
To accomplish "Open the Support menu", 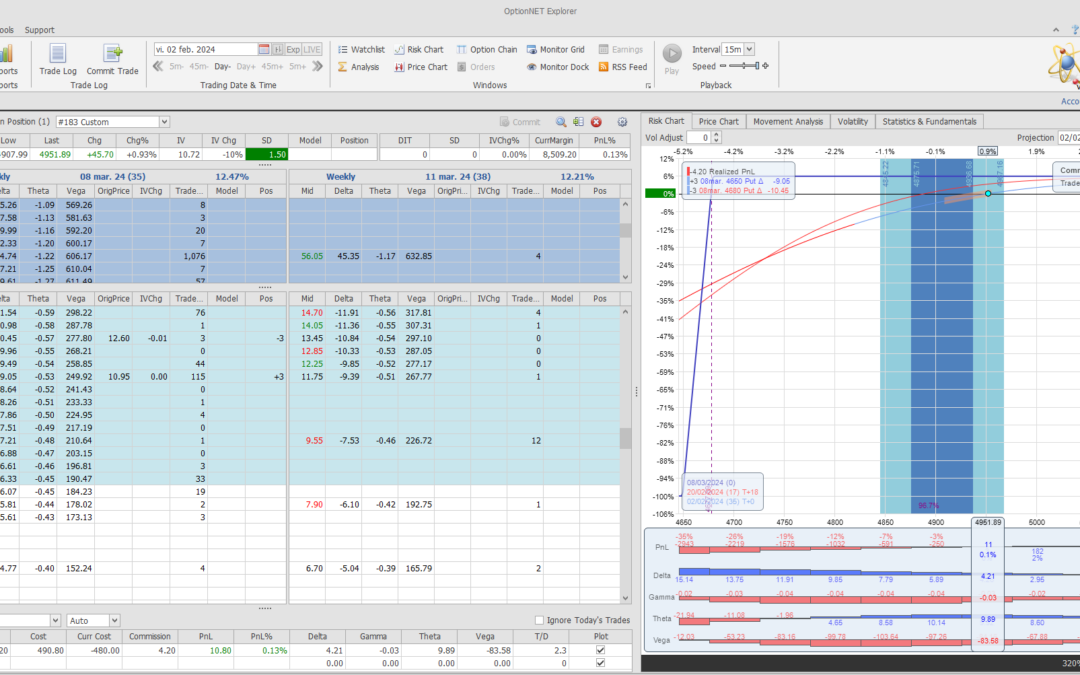I will [39, 30].
